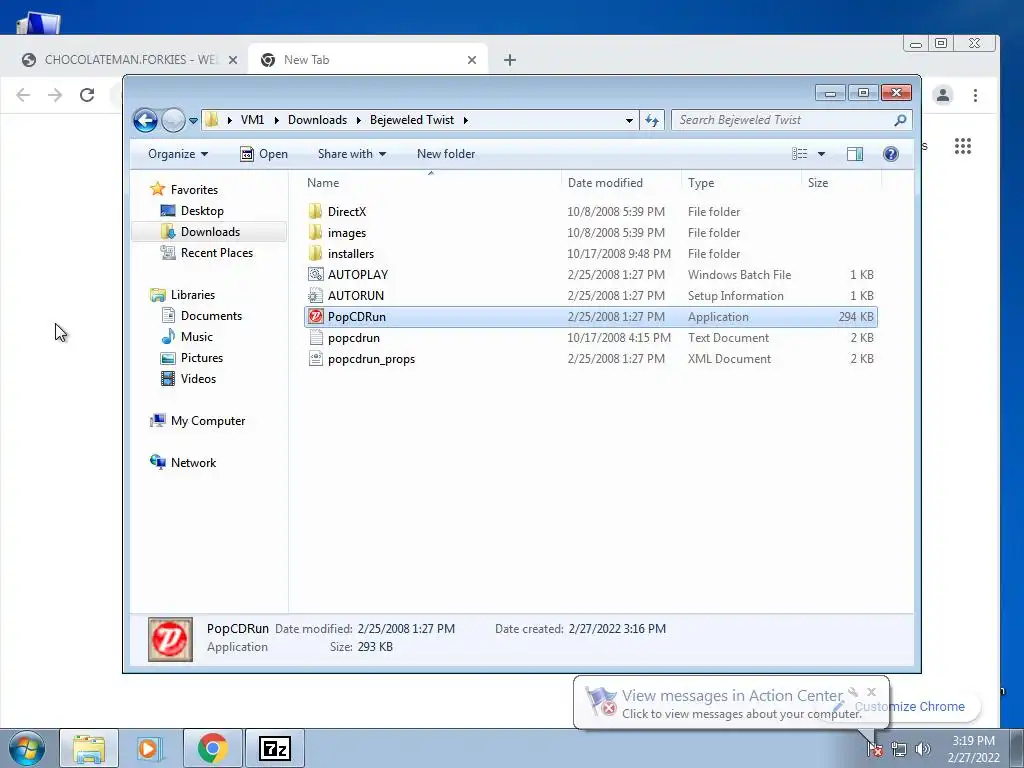1024x768 pixels.
Task: Select the DirectX folder icon
Action: pos(315,212)
